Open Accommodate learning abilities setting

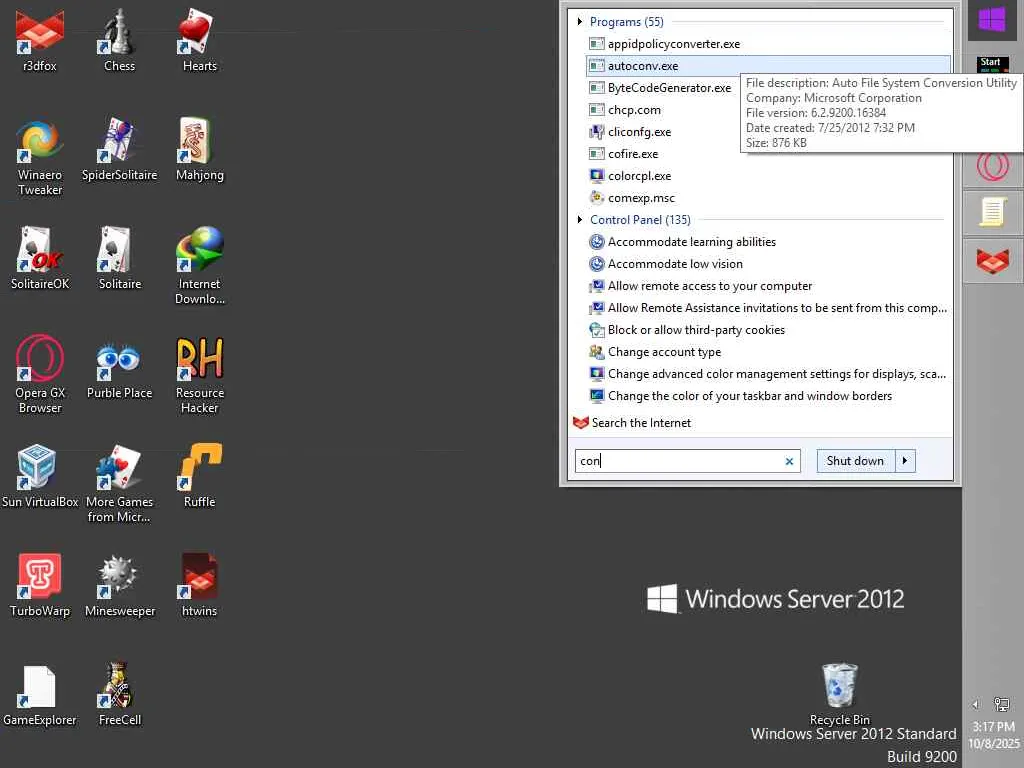(768, 242)
